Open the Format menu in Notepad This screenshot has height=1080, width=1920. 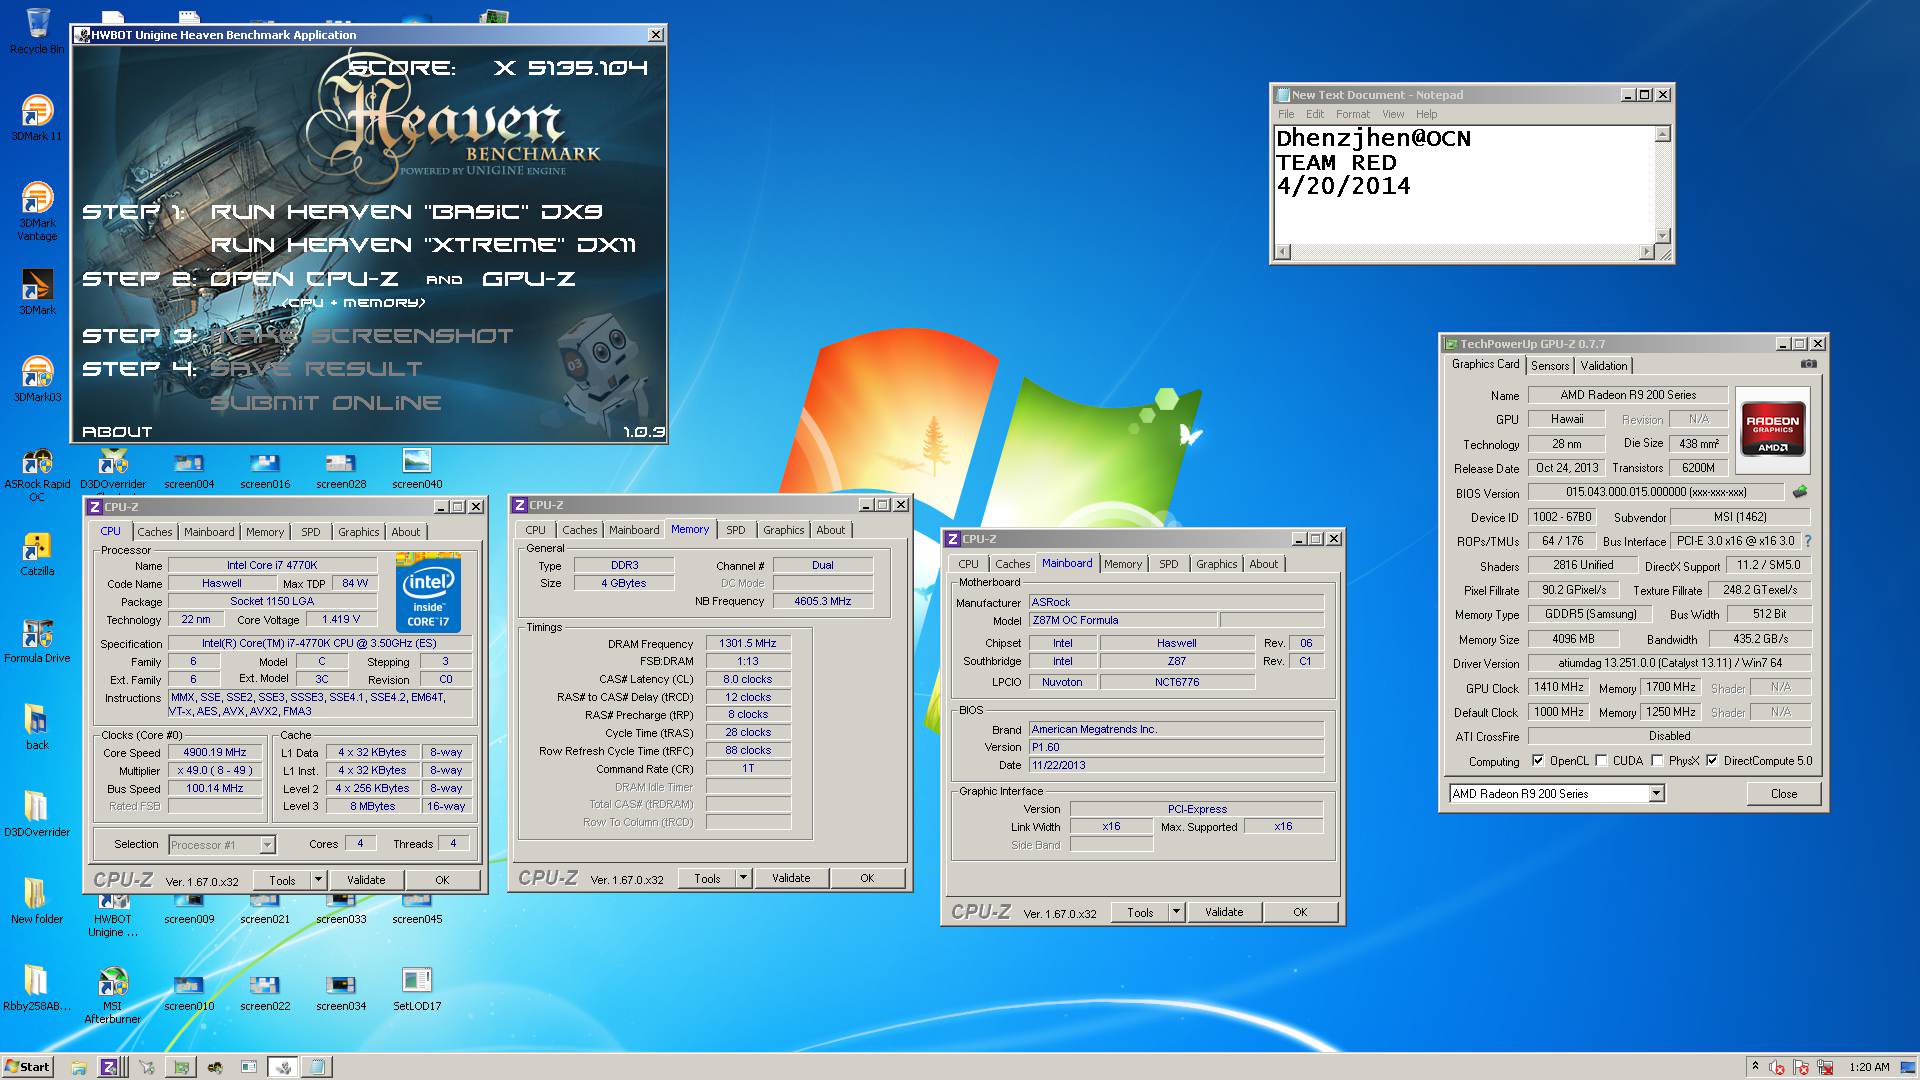1353,114
